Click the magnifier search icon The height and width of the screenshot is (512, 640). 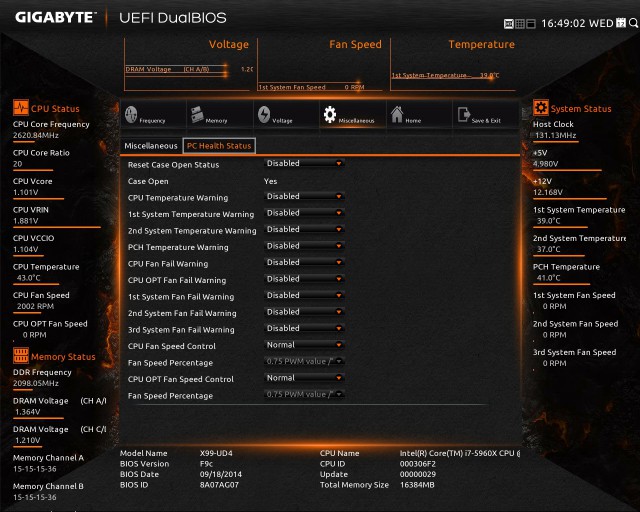click(x=633, y=23)
